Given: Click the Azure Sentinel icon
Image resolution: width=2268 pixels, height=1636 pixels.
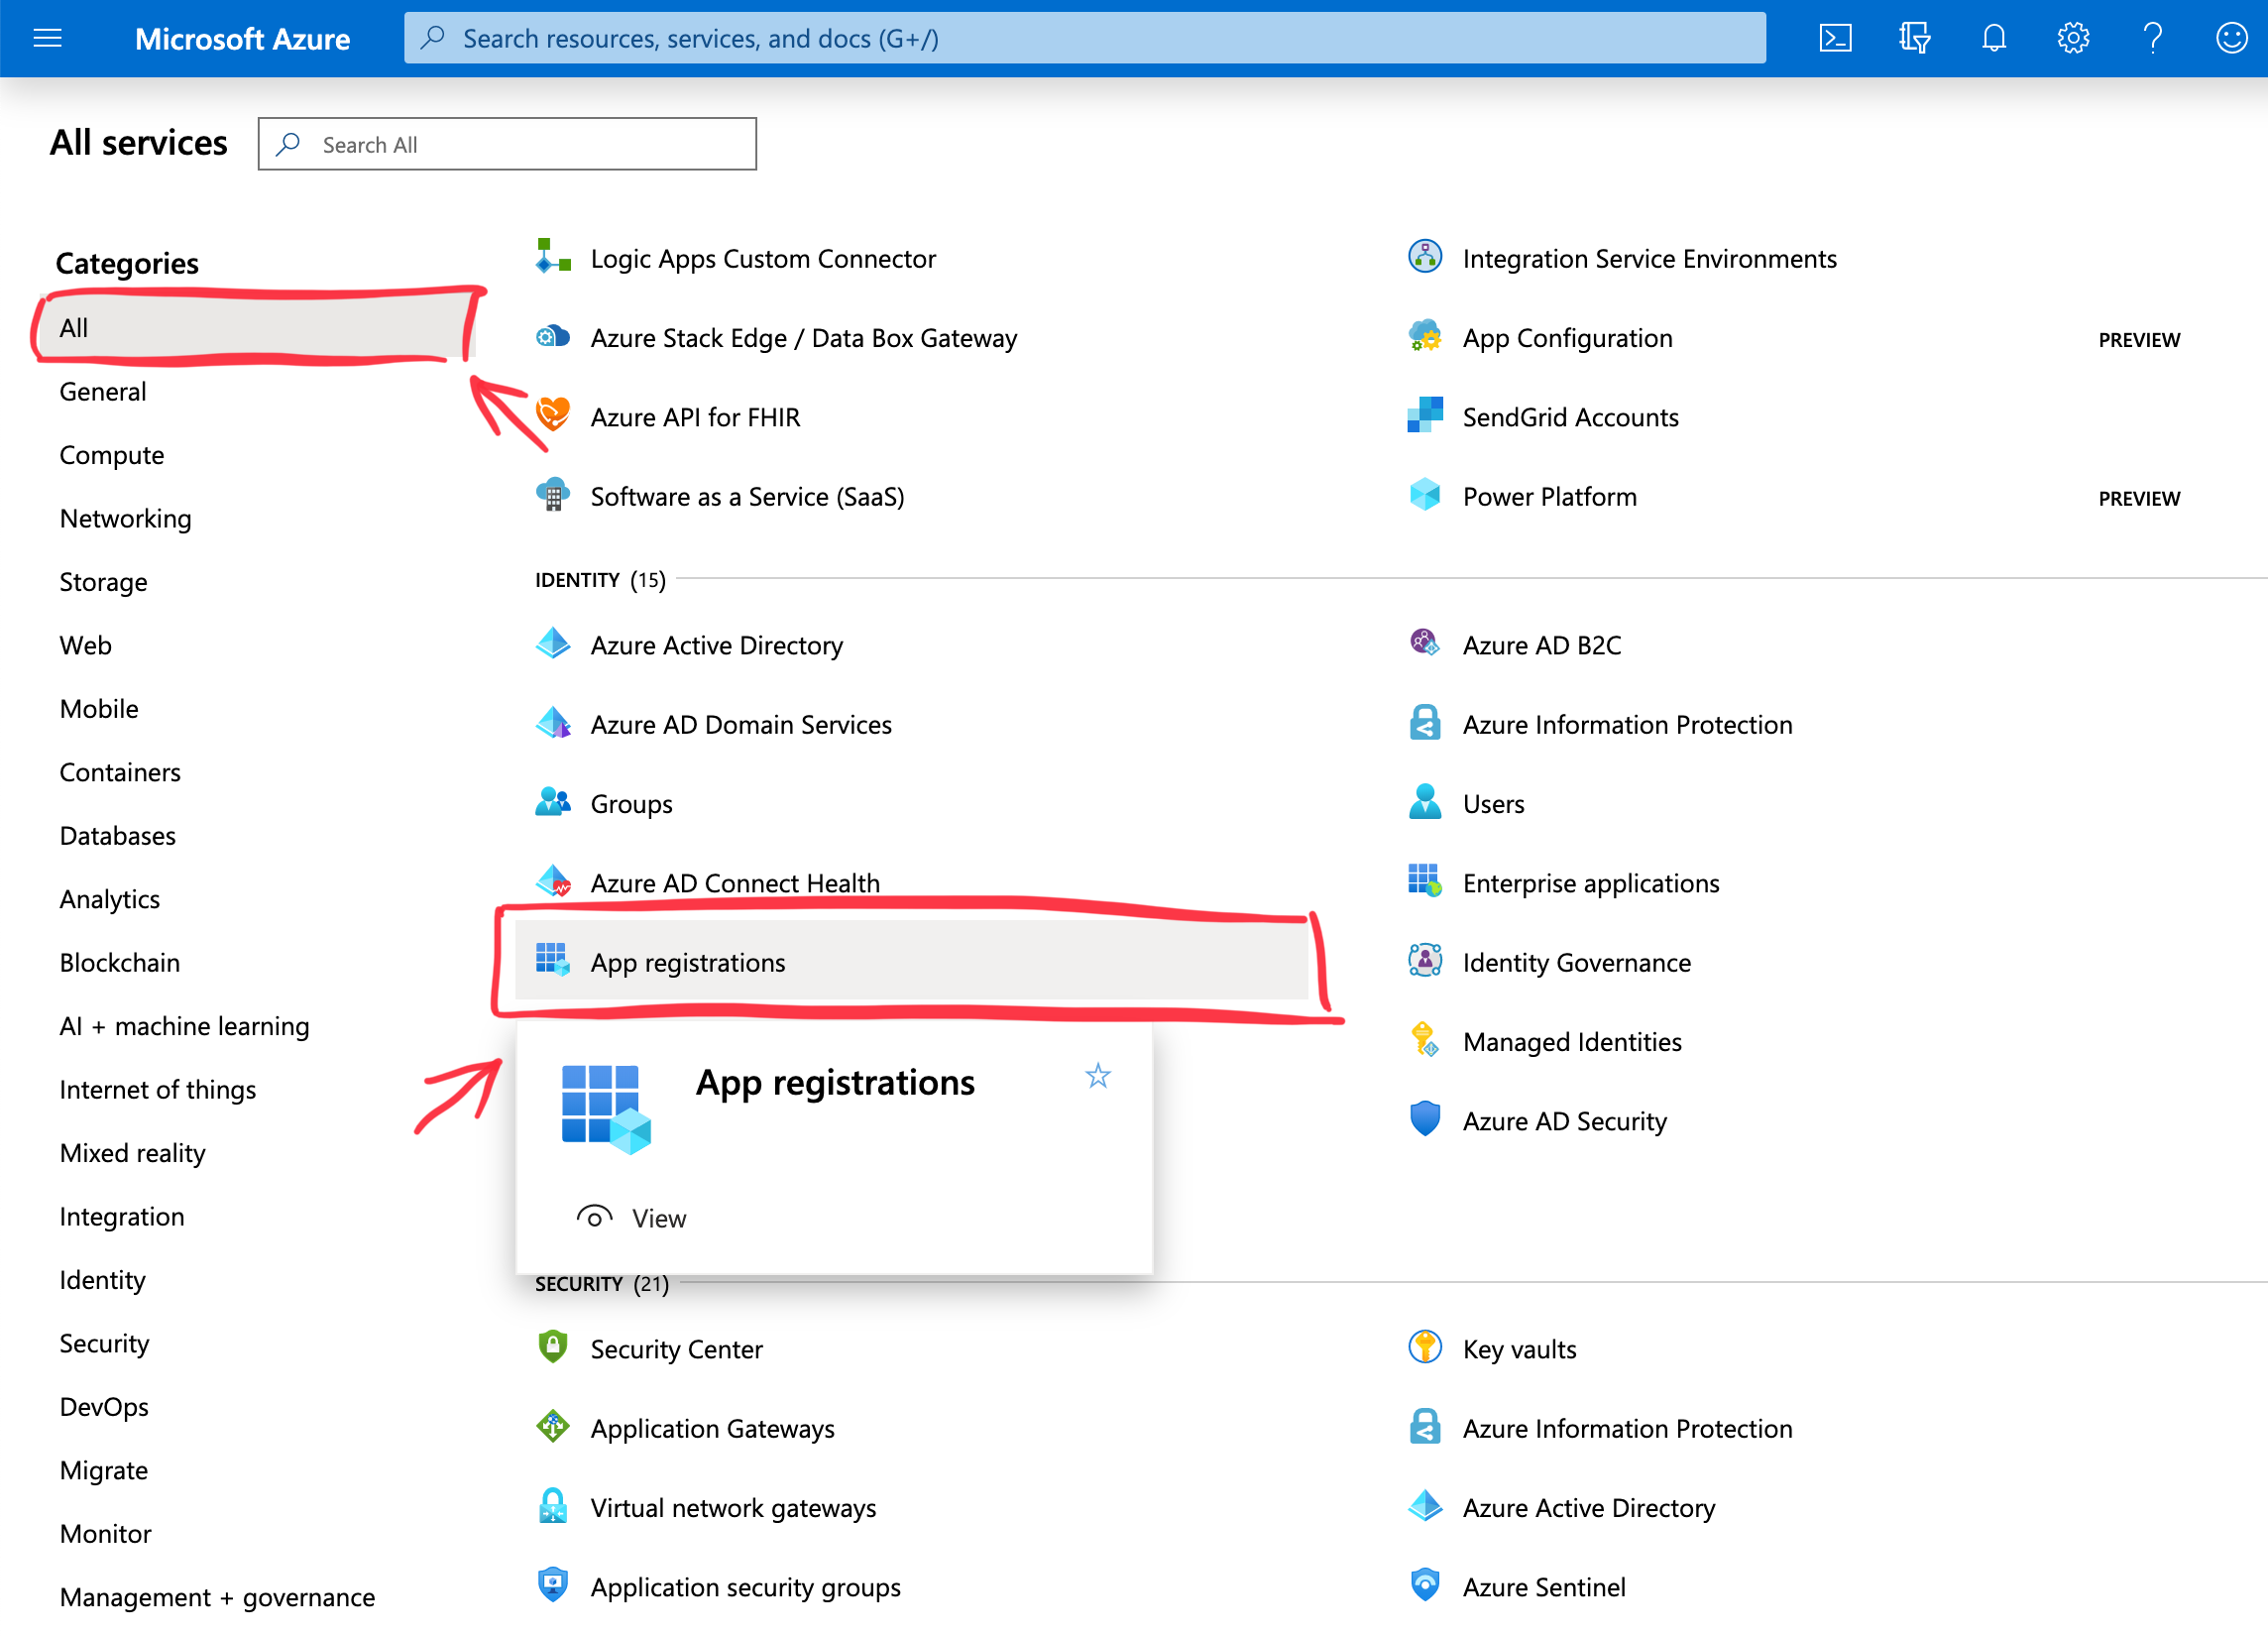Looking at the screenshot, I should pos(1425,1585).
